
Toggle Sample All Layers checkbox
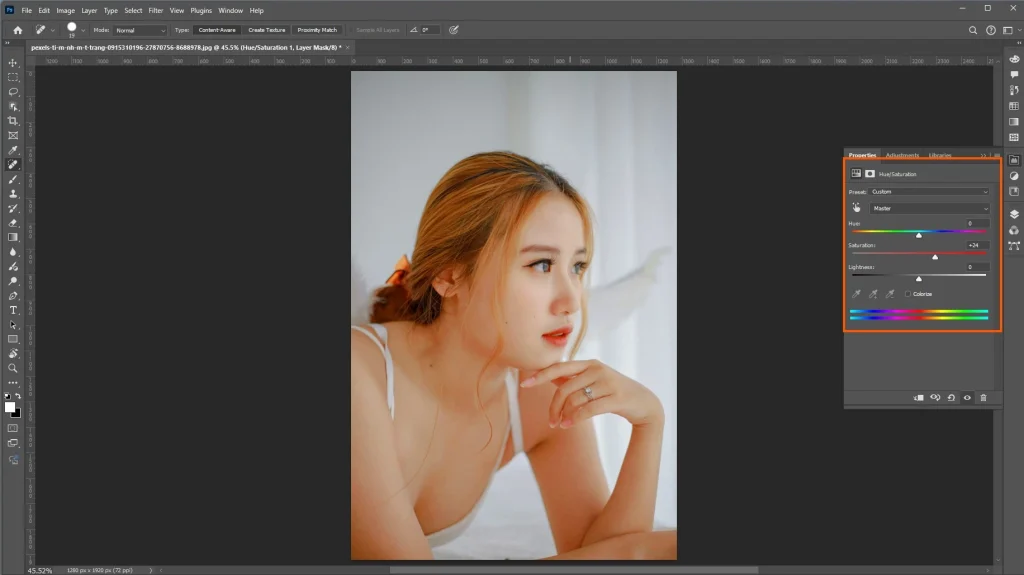click(x=351, y=30)
